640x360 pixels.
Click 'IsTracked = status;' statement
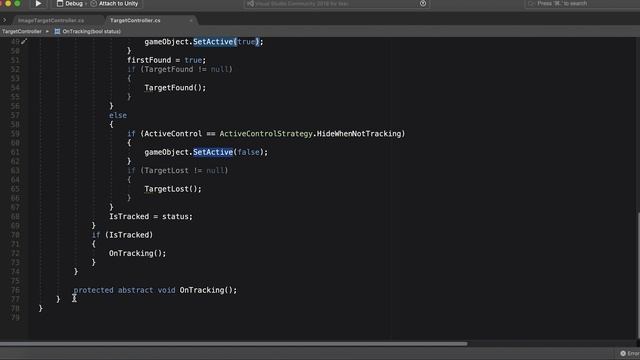click(151, 217)
